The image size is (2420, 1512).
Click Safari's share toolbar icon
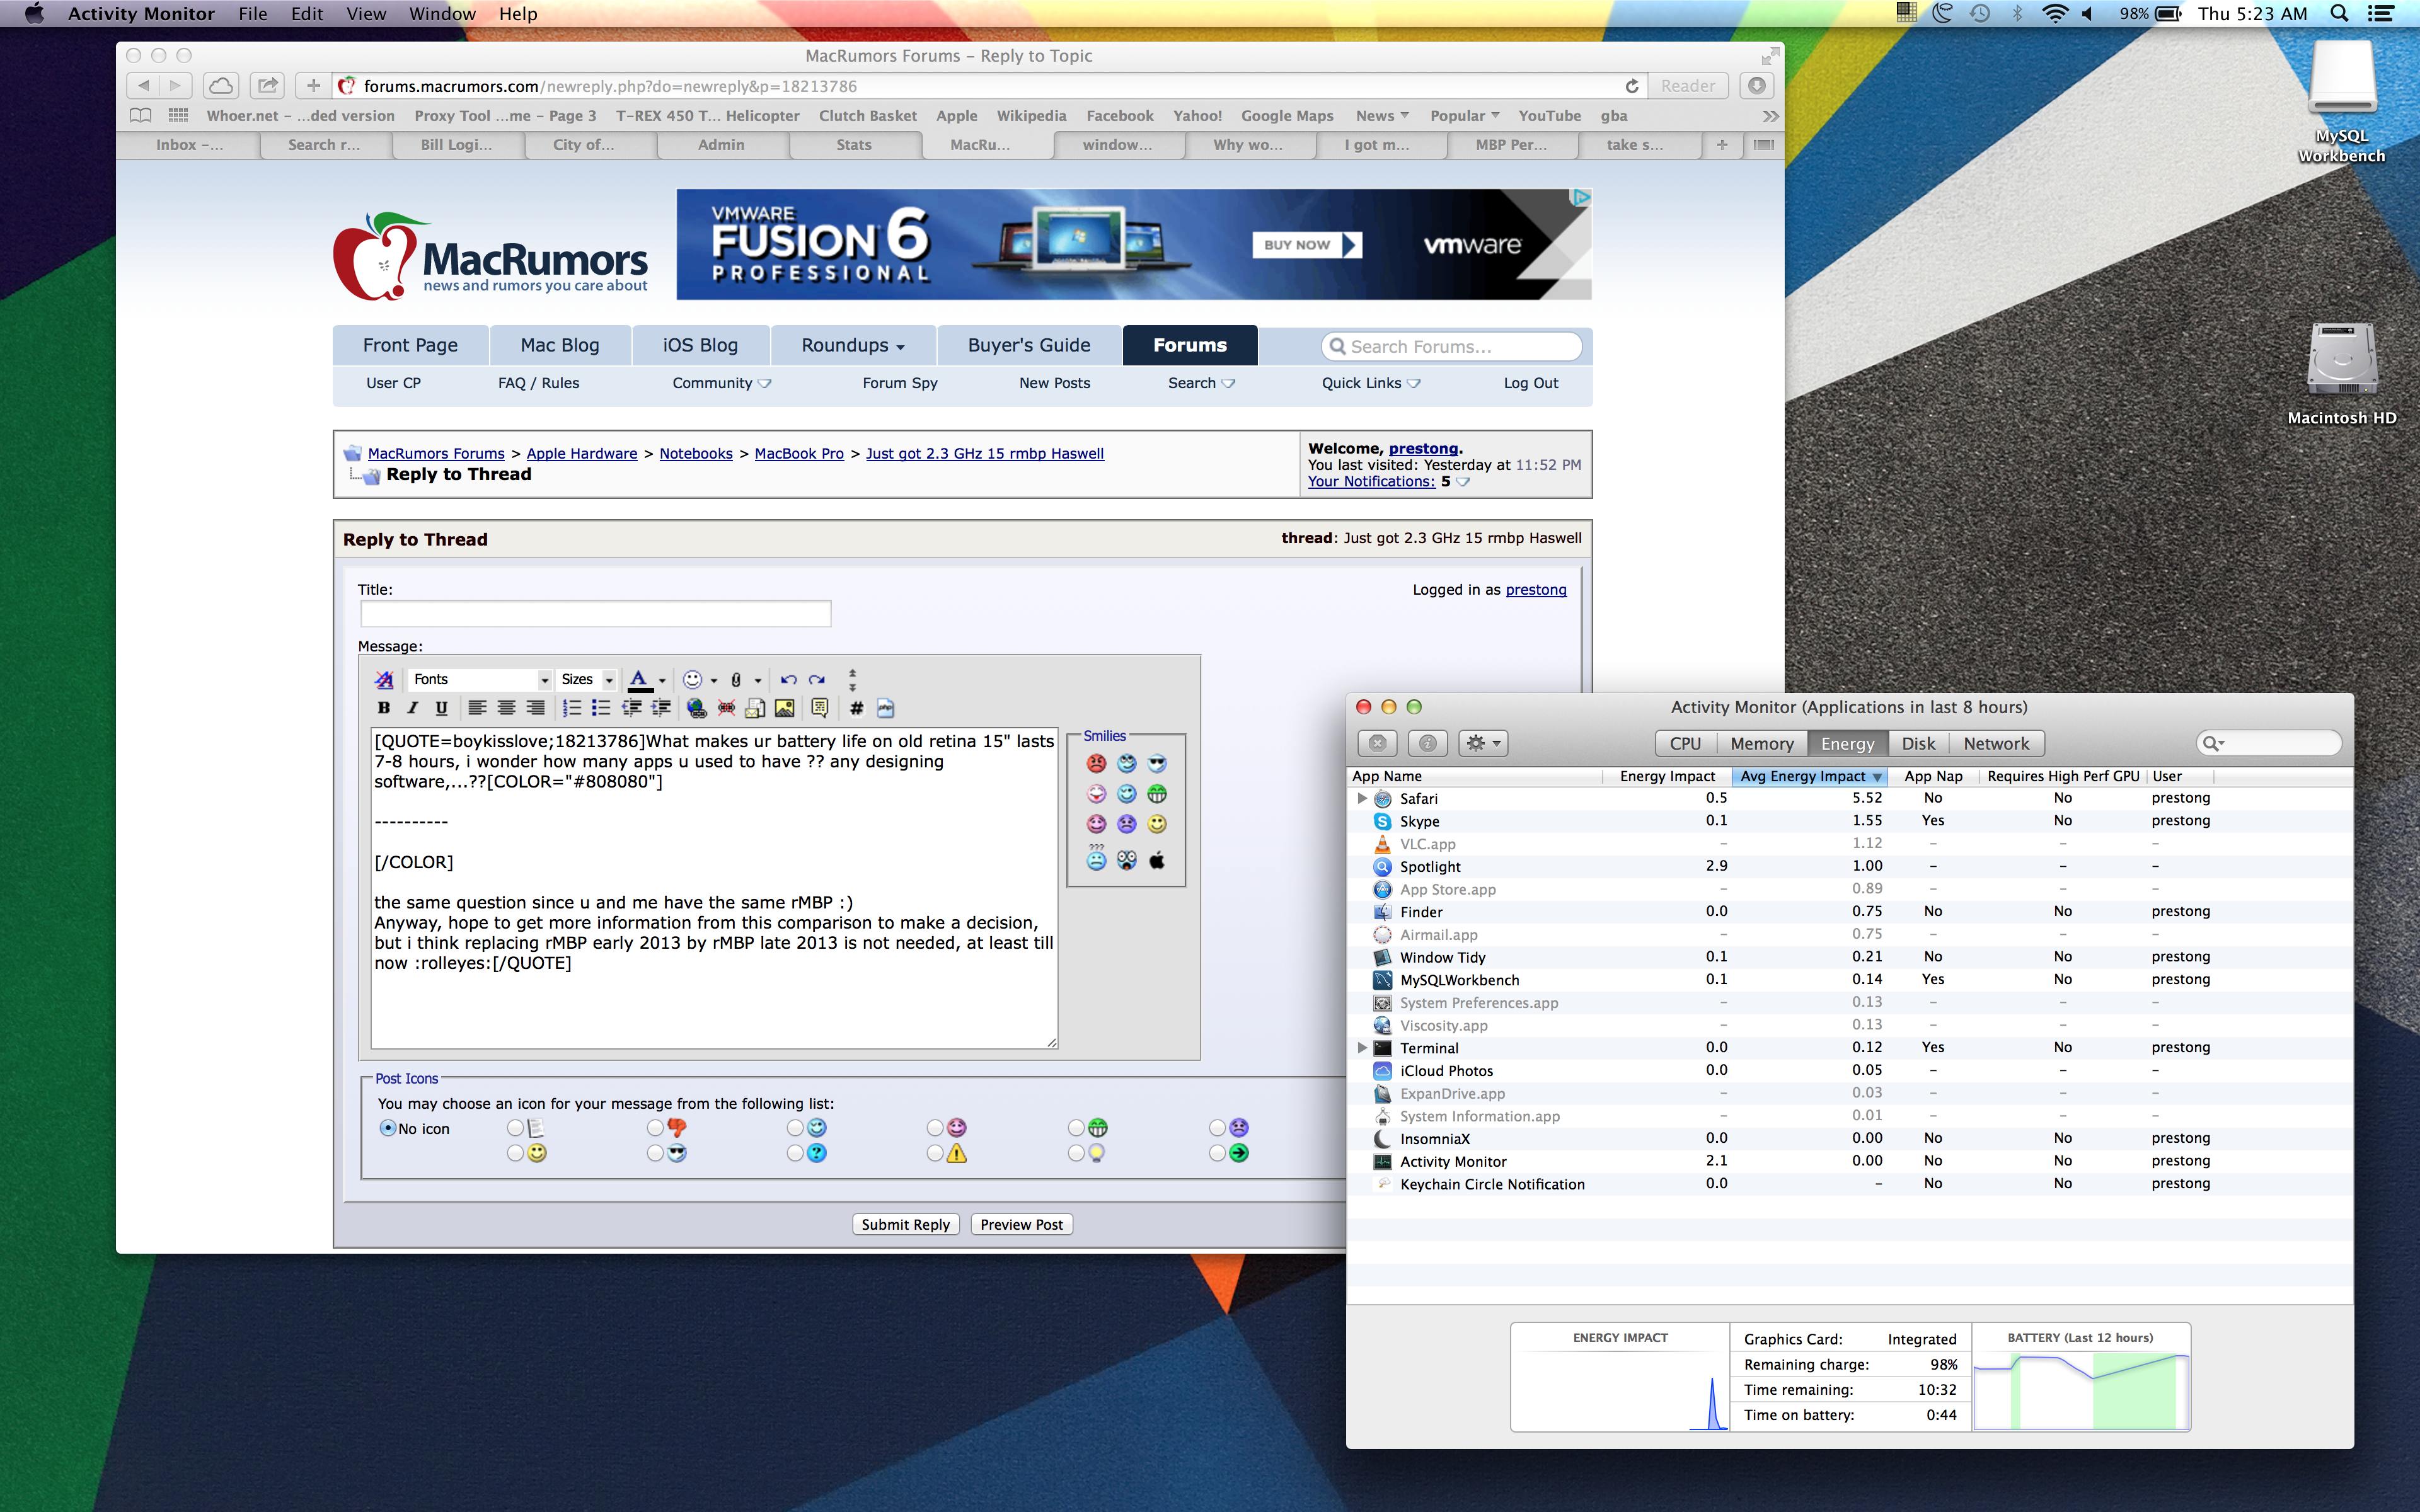266,86
